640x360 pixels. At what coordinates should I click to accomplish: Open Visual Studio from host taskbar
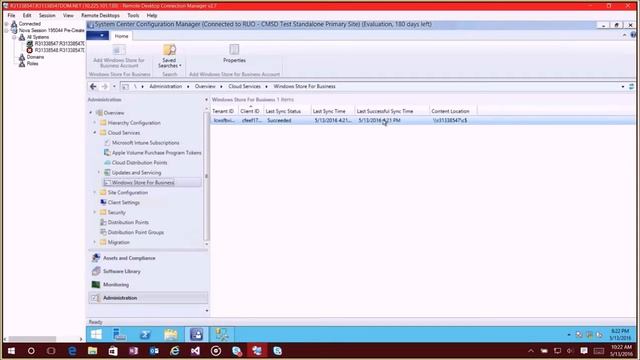[x=195, y=351]
